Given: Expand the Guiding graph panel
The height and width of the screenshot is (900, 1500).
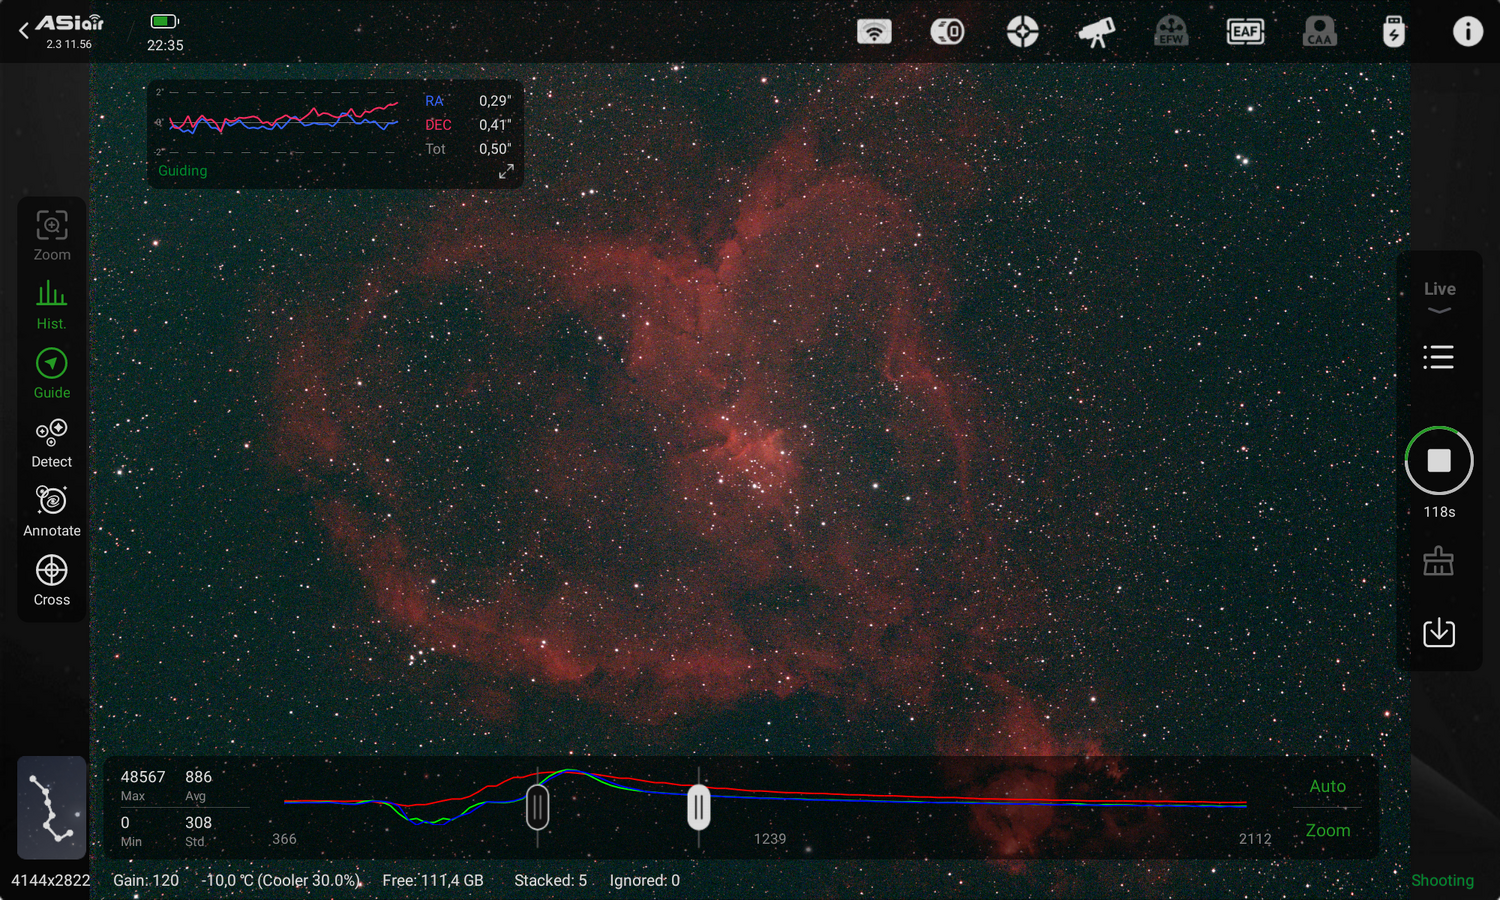Looking at the screenshot, I should point(505,171).
